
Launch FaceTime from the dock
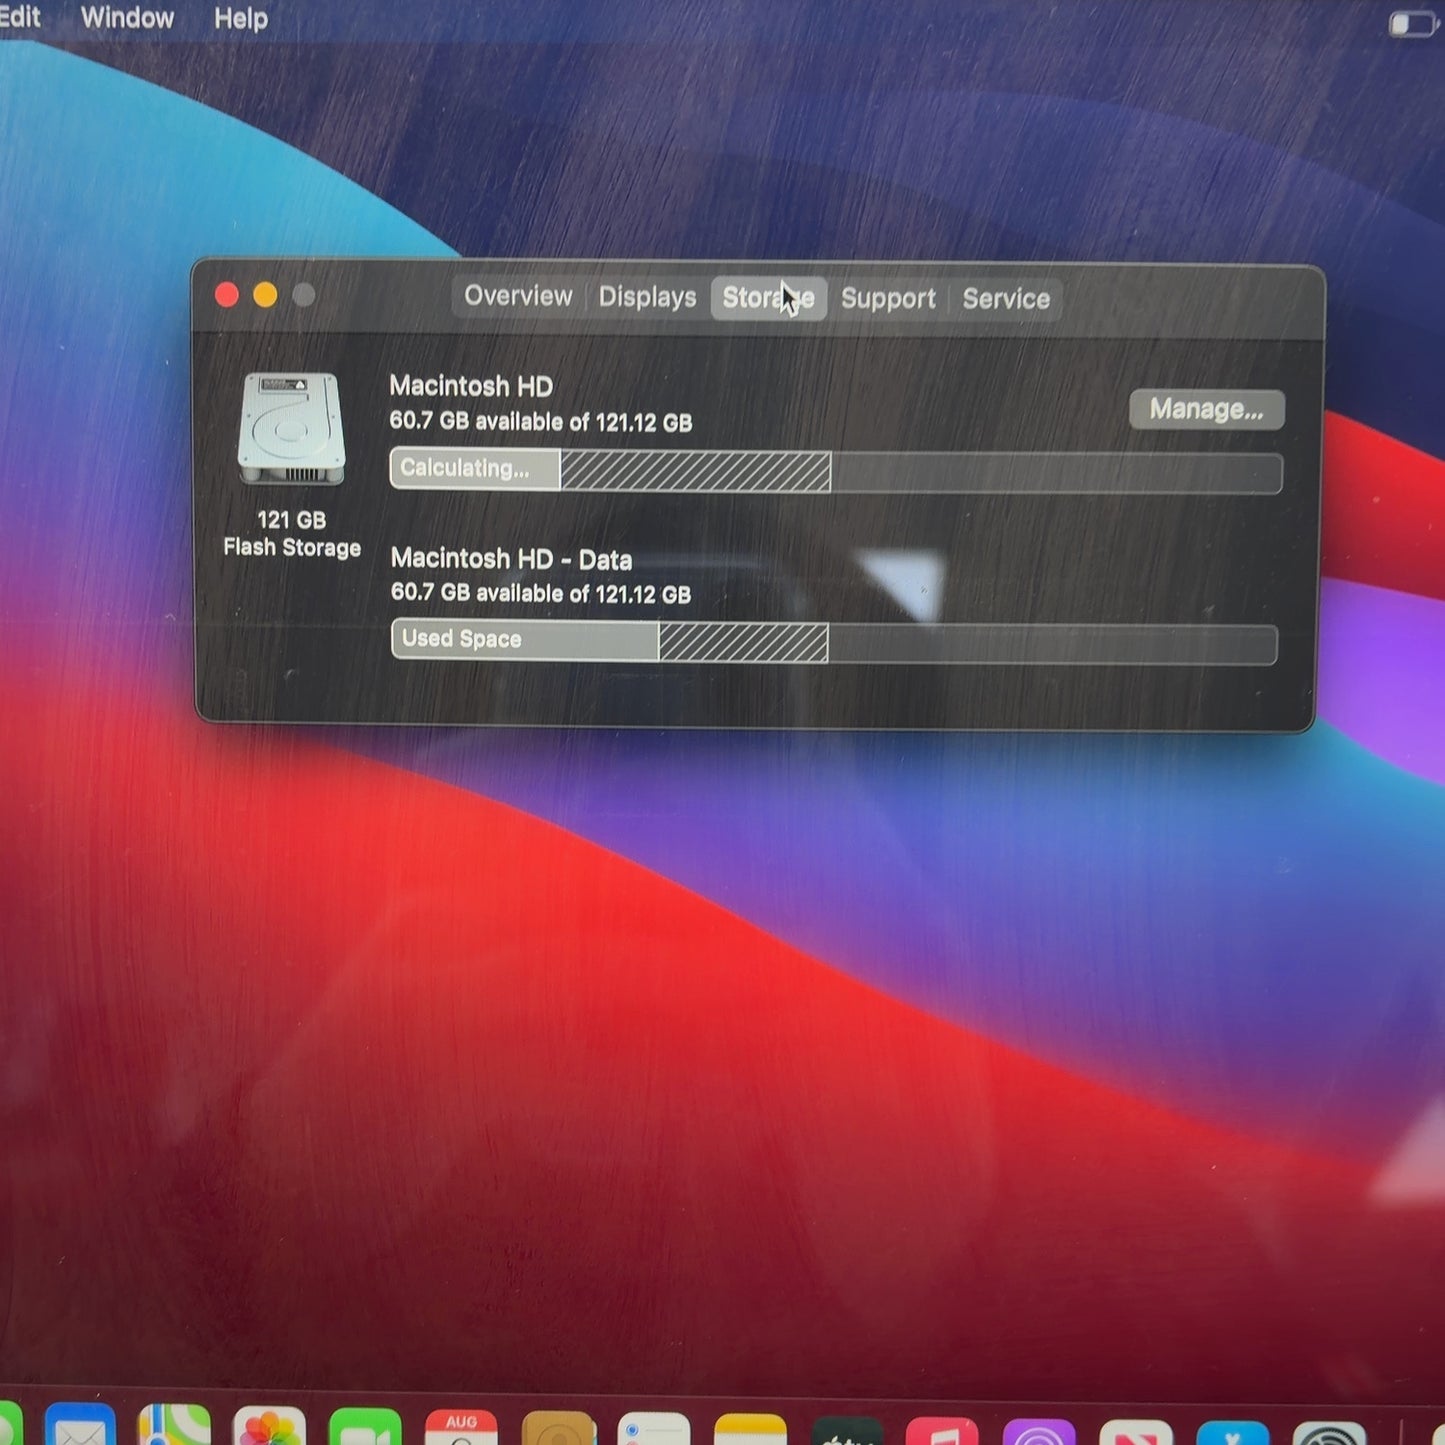pos(365,1427)
